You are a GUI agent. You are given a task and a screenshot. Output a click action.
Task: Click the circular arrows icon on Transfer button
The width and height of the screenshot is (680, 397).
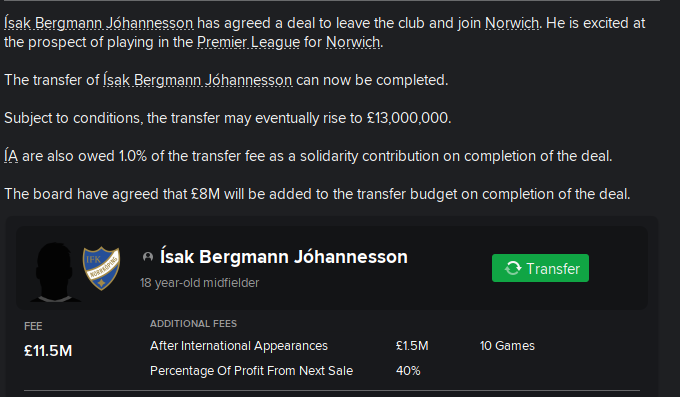pyautogui.click(x=513, y=268)
